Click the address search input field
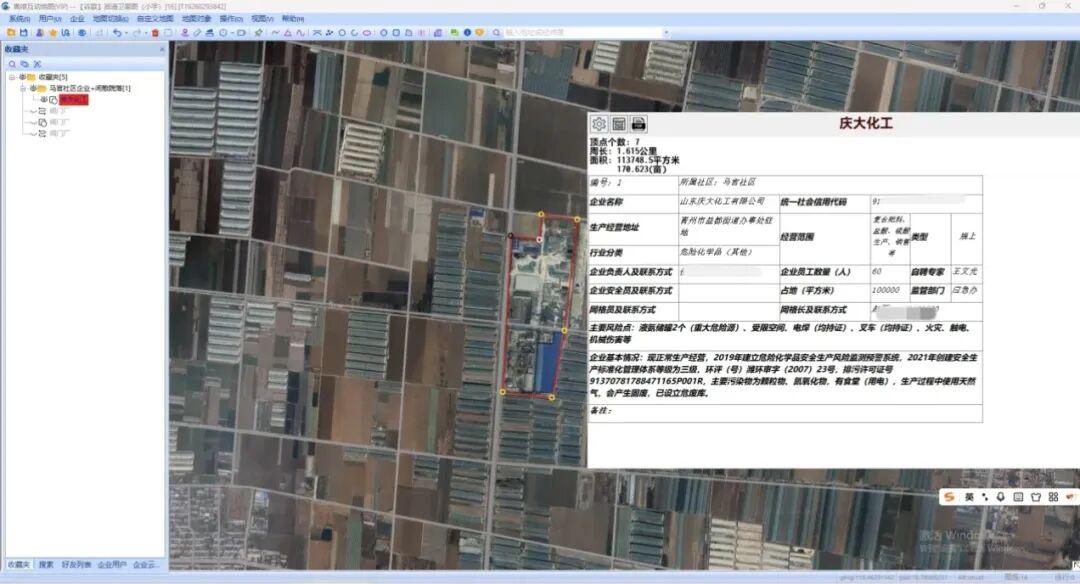 (580, 33)
